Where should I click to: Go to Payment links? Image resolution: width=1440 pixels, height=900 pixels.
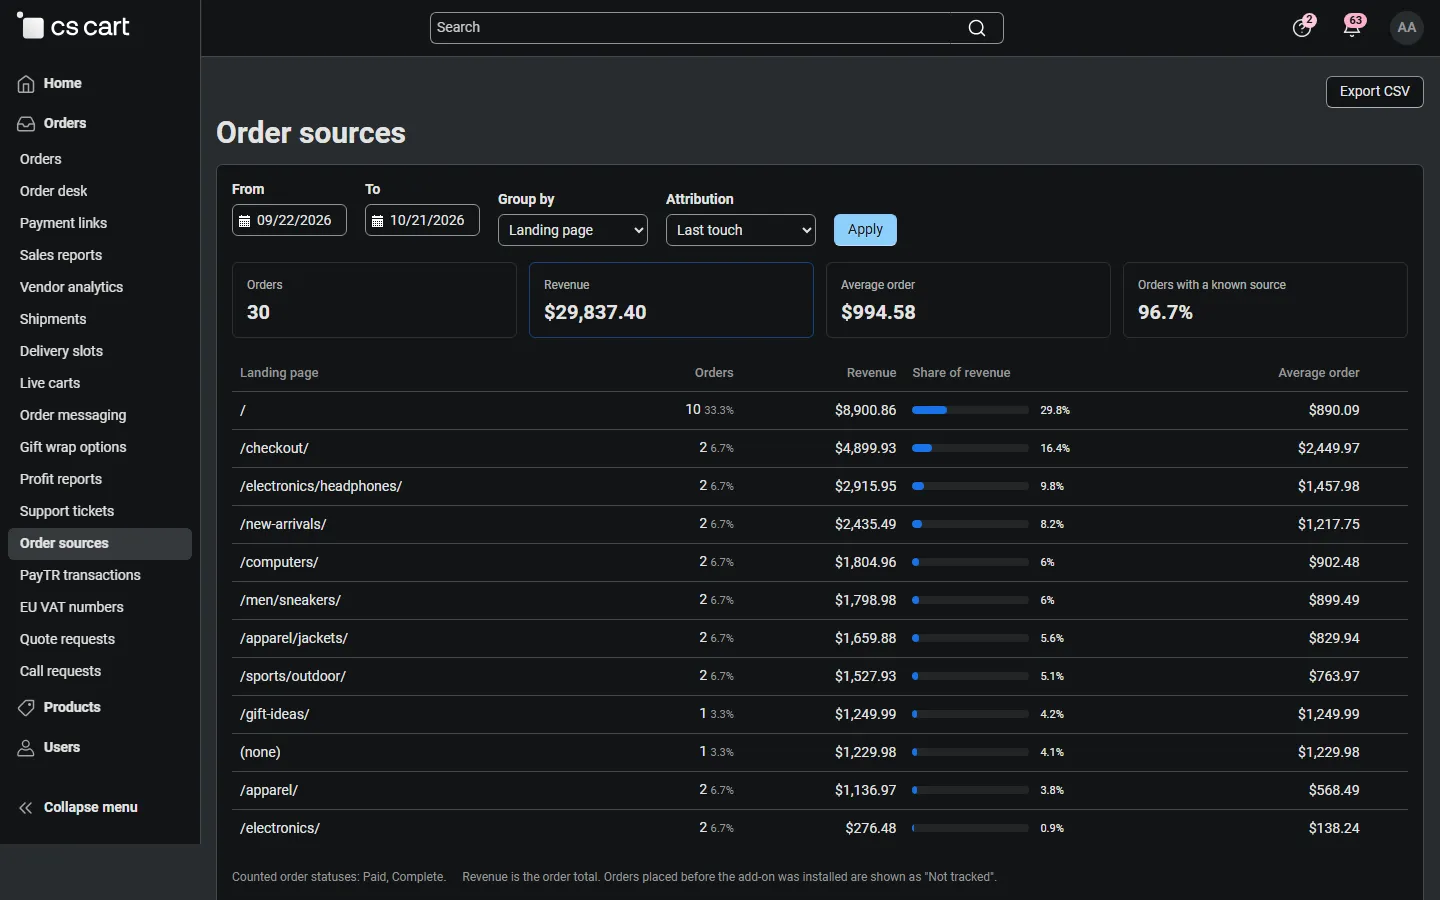pos(63,223)
